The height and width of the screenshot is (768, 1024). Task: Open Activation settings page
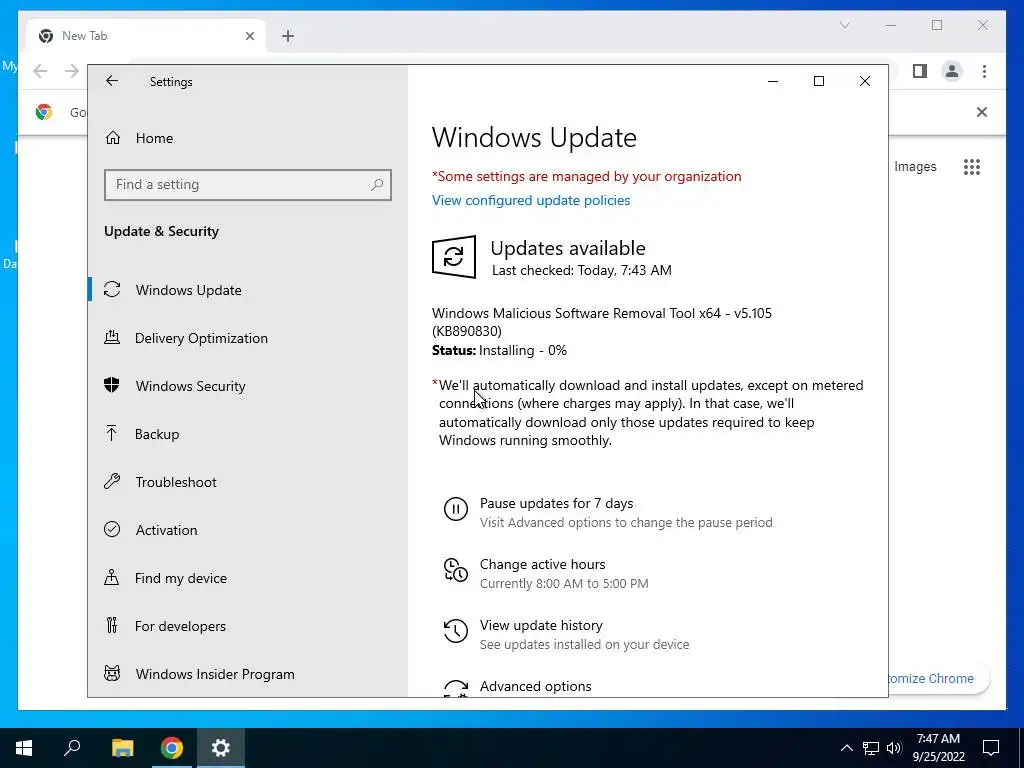click(x=166, y=530)
